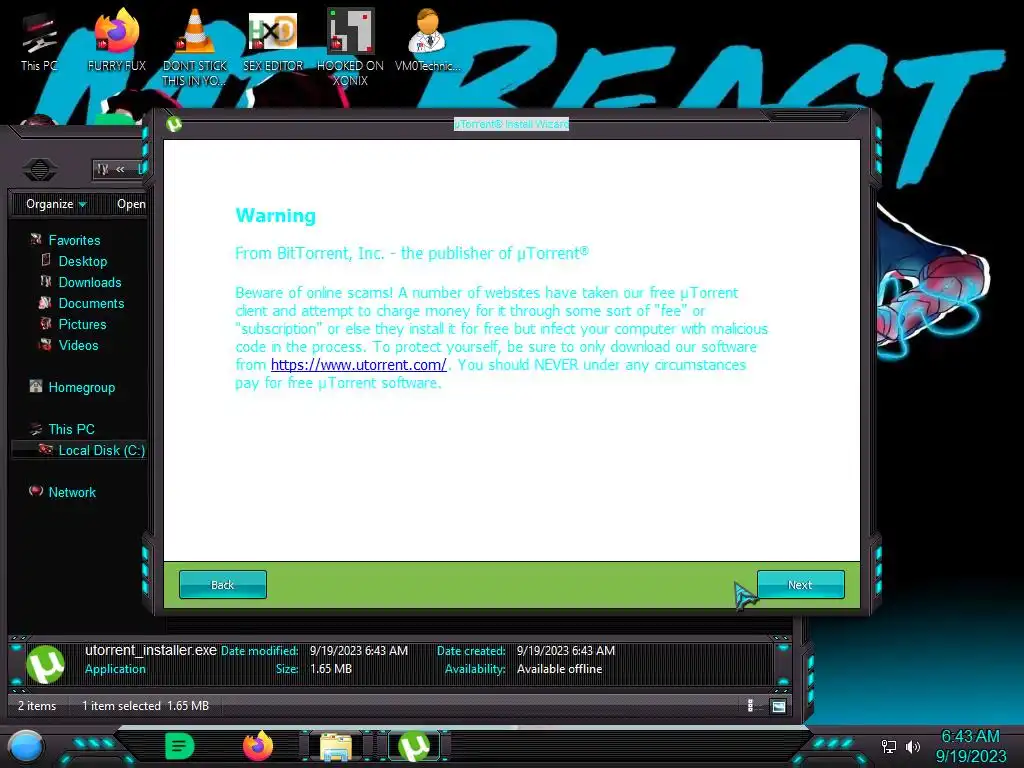
Task: Click the Size value 1.65 MB
Action: pyautogui.click(x=330, y=669)
